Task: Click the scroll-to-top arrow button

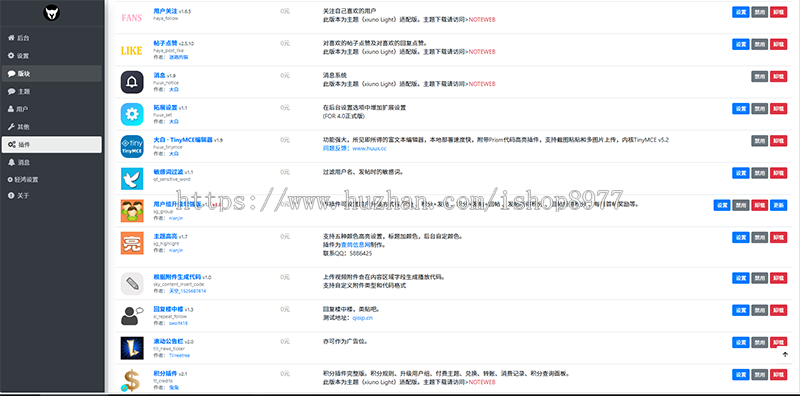Action: click(x=785, y=355)
